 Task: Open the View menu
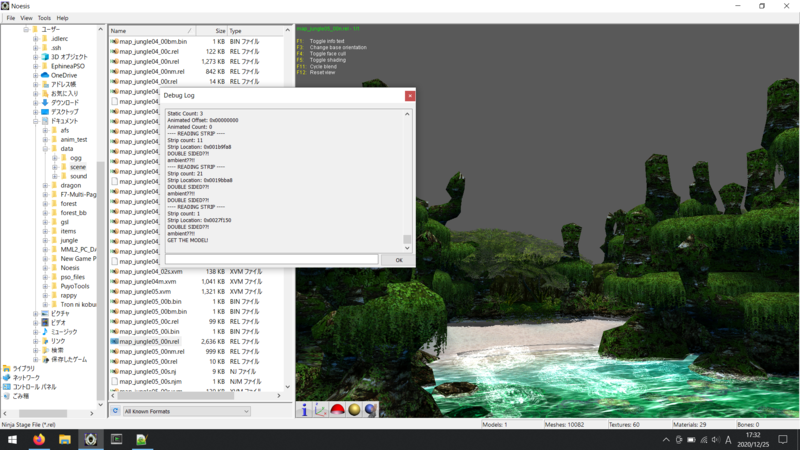pyautogui.click(x=26, y=18)
